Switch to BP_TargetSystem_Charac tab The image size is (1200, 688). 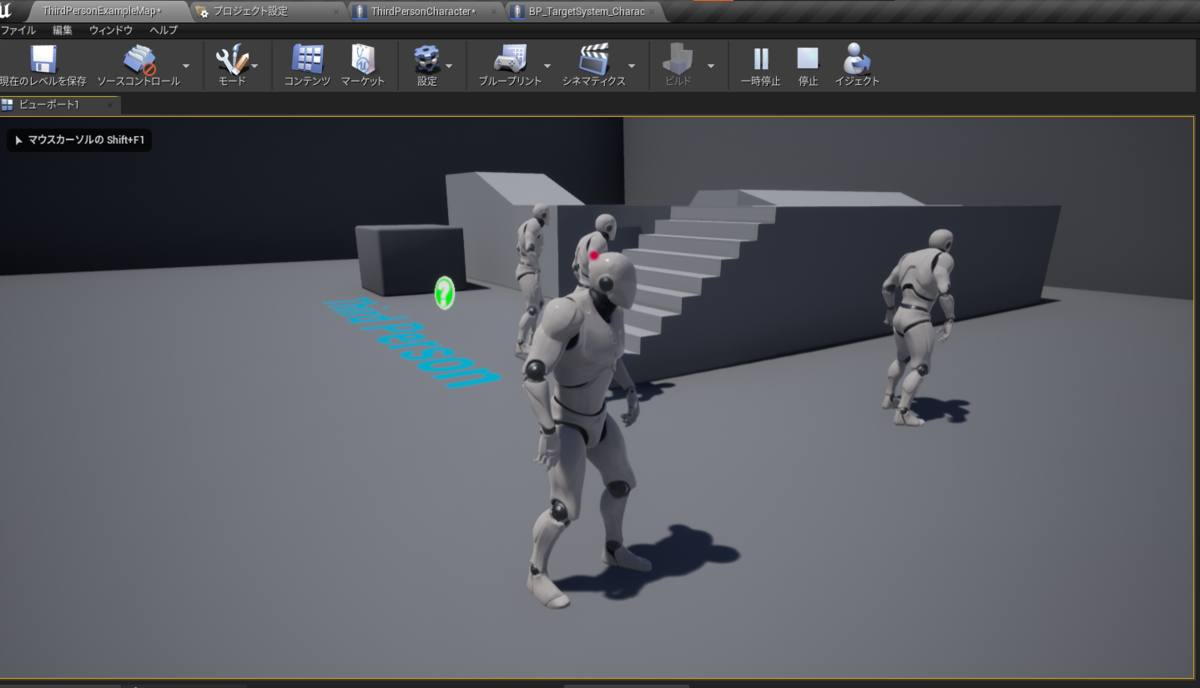click(585, 11)
